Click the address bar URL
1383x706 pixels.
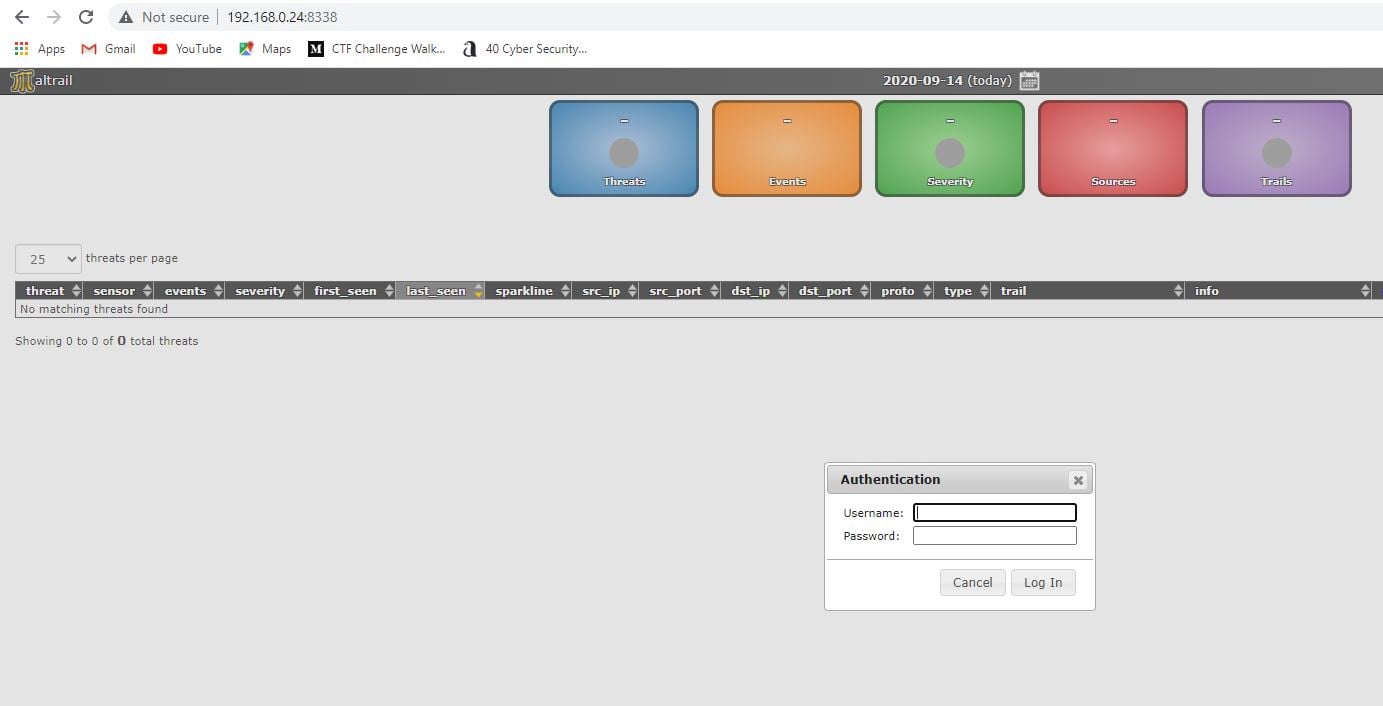point(282,17)
